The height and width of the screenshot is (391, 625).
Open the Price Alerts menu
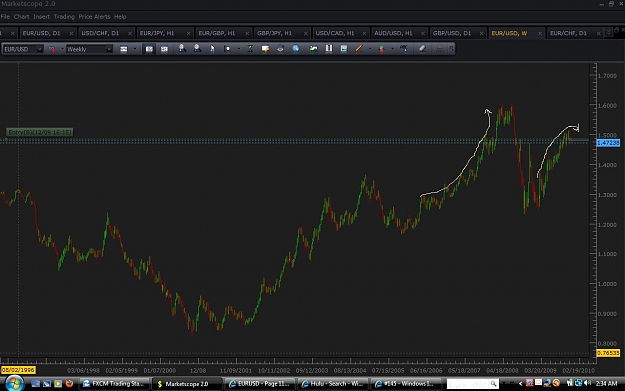[x=94, y=17]
